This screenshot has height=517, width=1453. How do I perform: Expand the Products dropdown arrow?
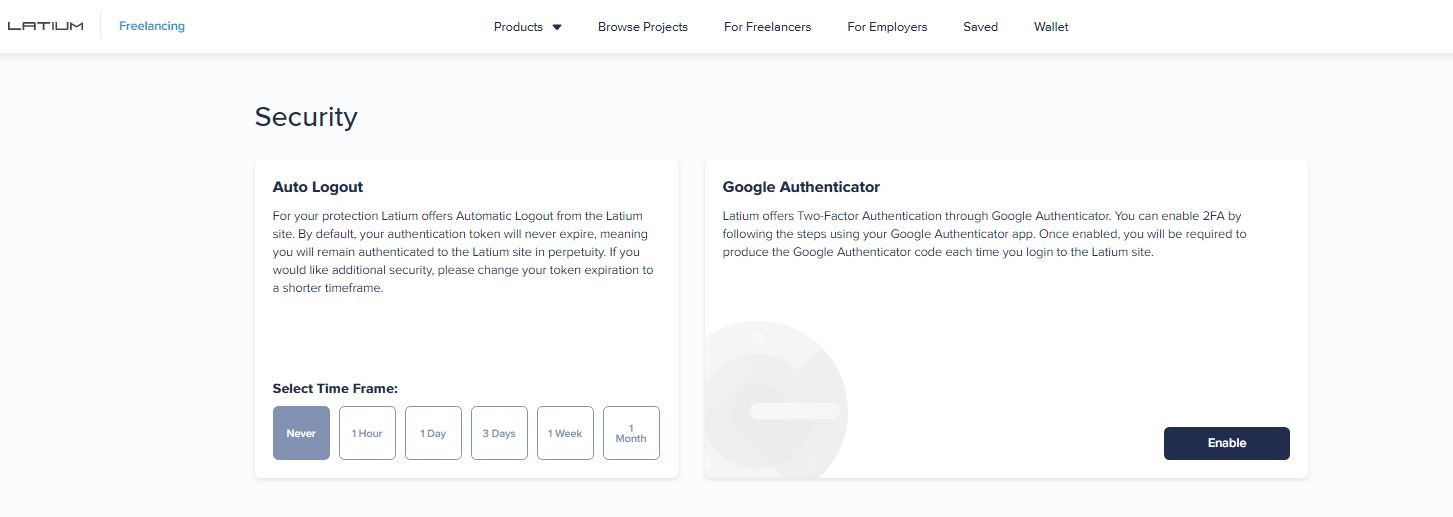tap(557, 27)
